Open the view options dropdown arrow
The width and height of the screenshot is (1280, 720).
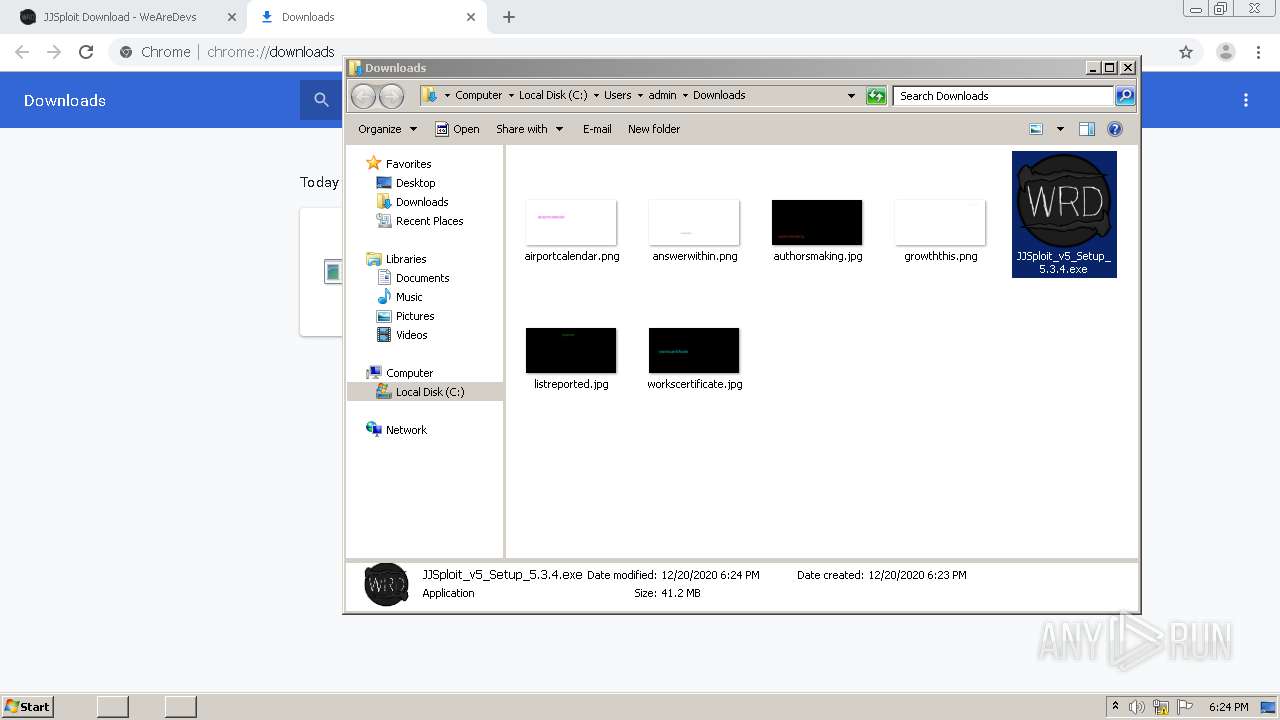pyautogui.click(x=1060, y=129)
